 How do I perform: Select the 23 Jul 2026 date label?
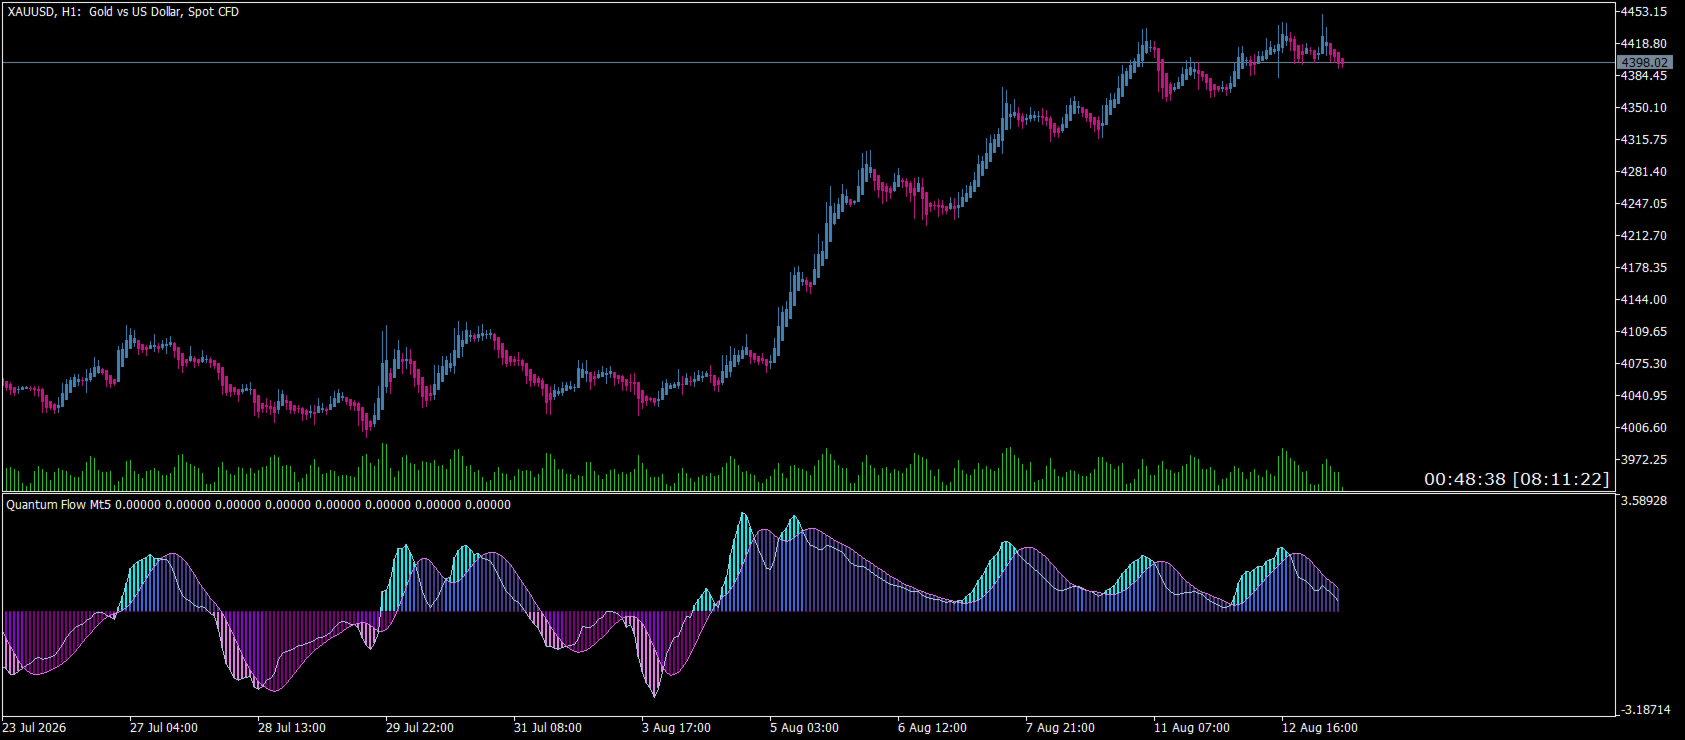pos(35,728)
